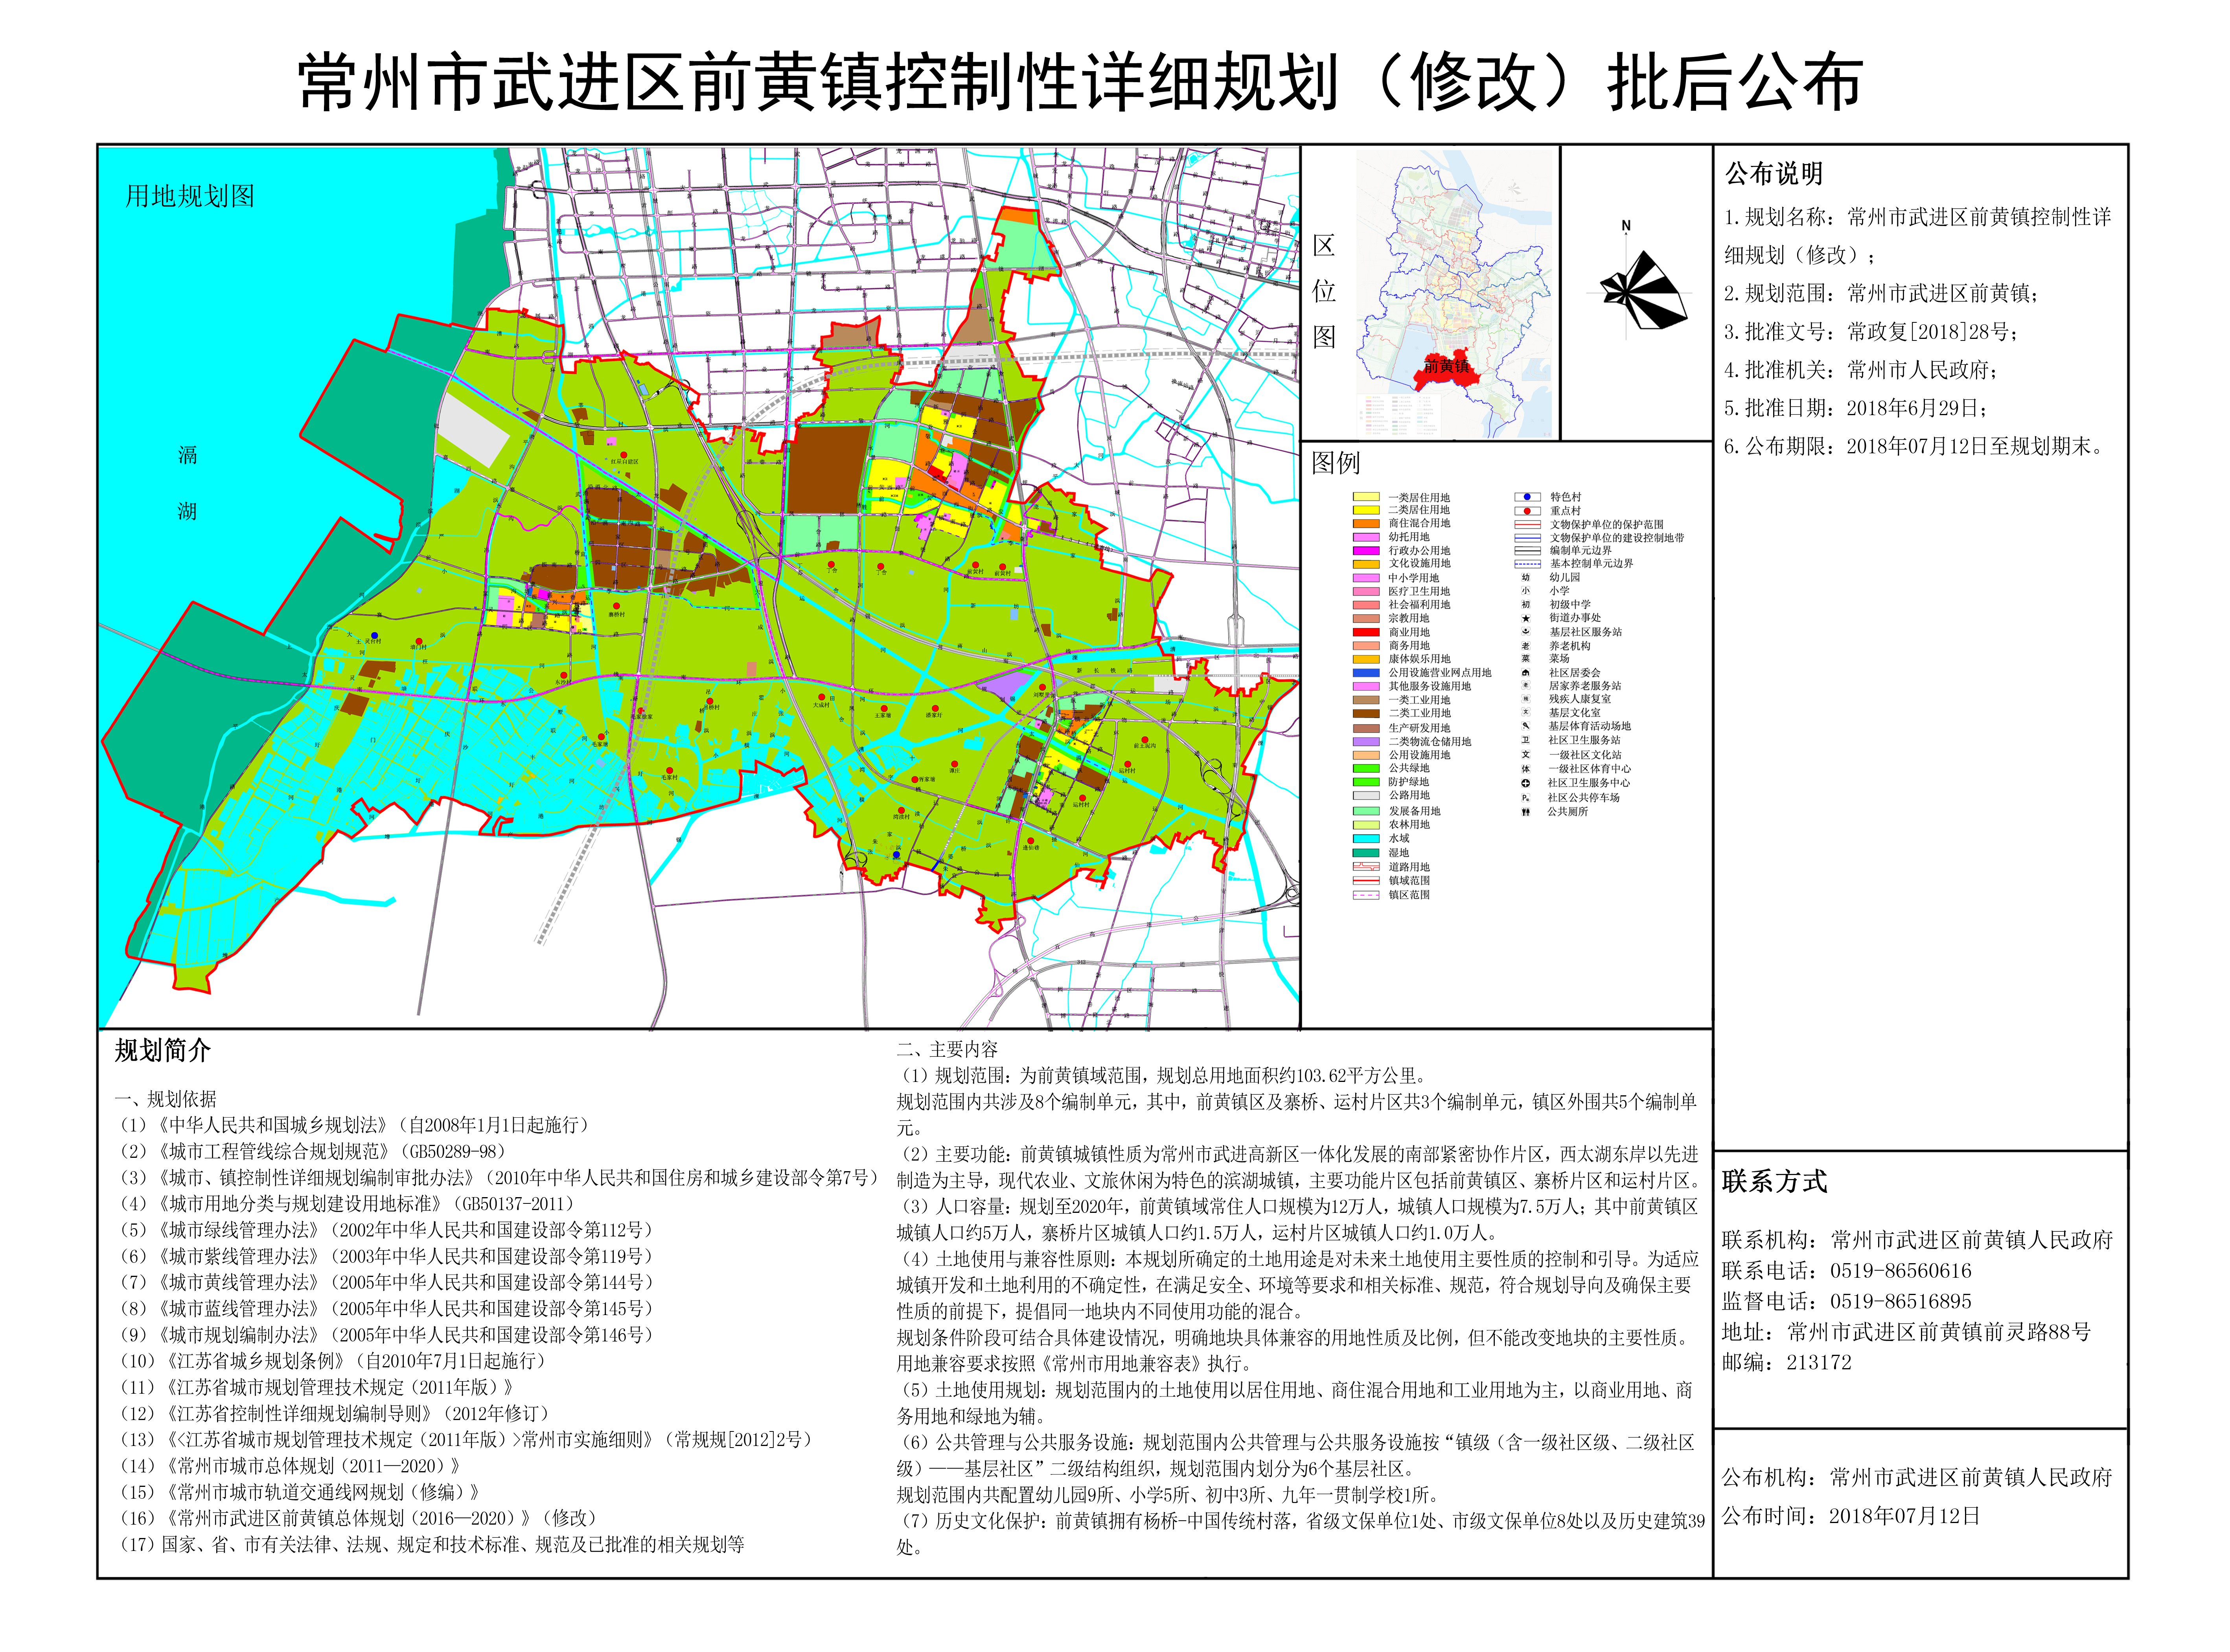Click the 一级社区体育中心 legend symbol
This screenshot has width=2230, height=1652.
coord(1525,769)
